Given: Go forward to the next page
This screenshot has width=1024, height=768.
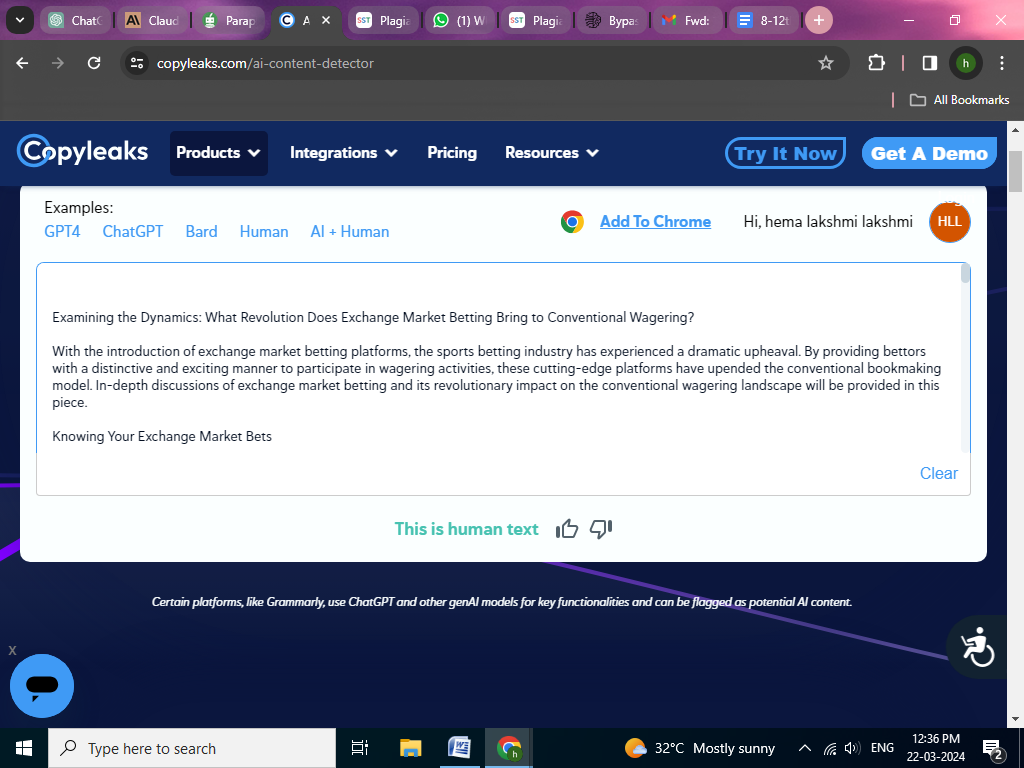Looking at the screenshot, I should point(58,63).
